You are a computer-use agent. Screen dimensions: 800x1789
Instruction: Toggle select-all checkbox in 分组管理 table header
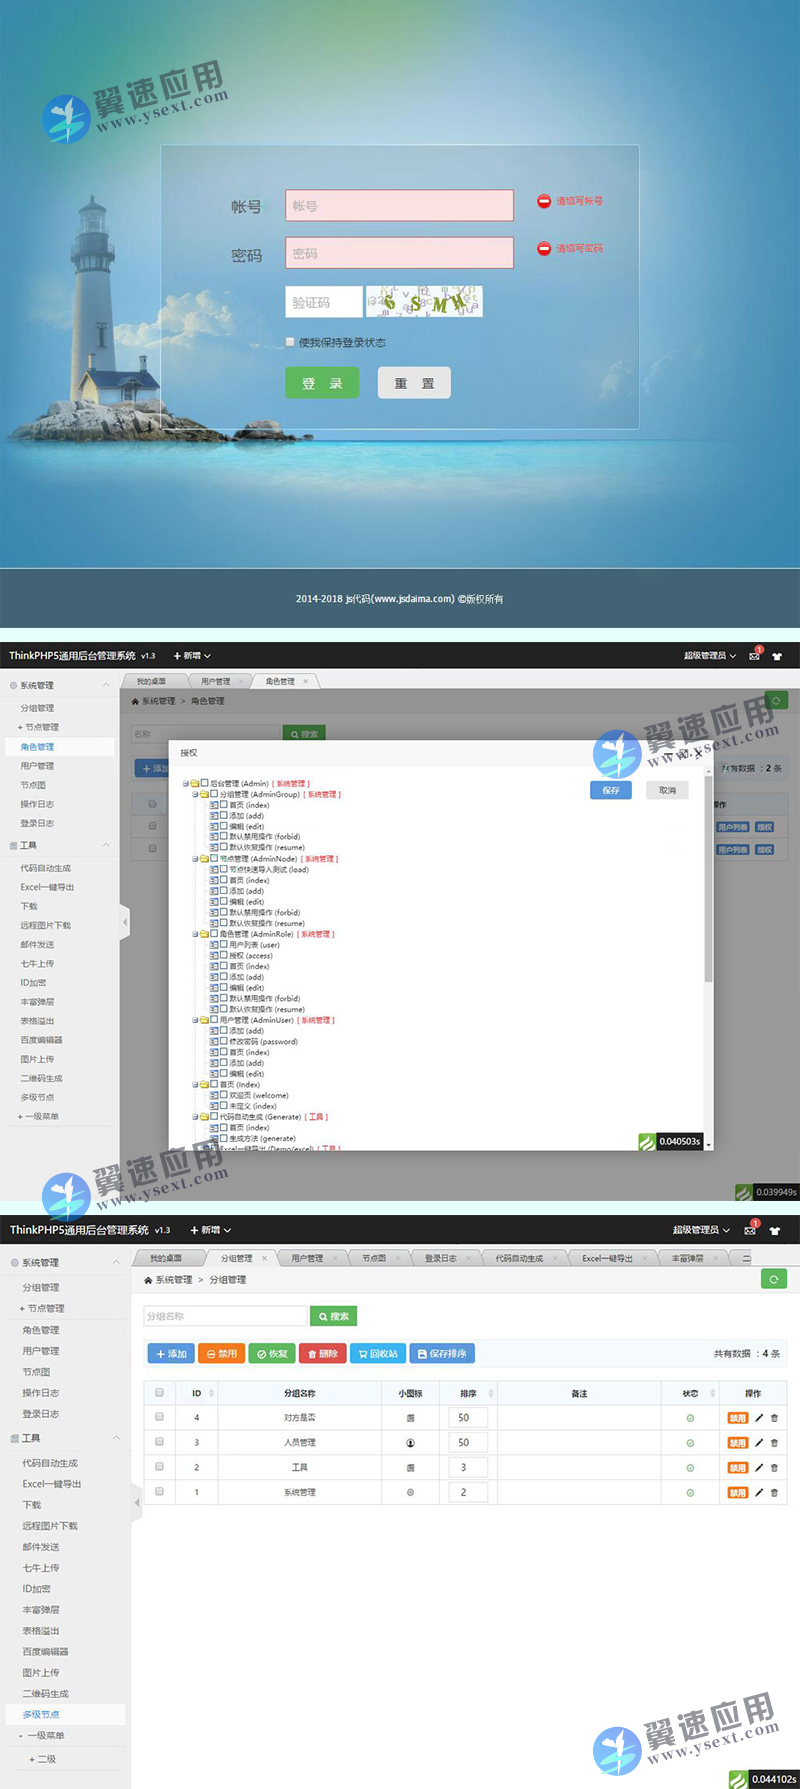159,1392
